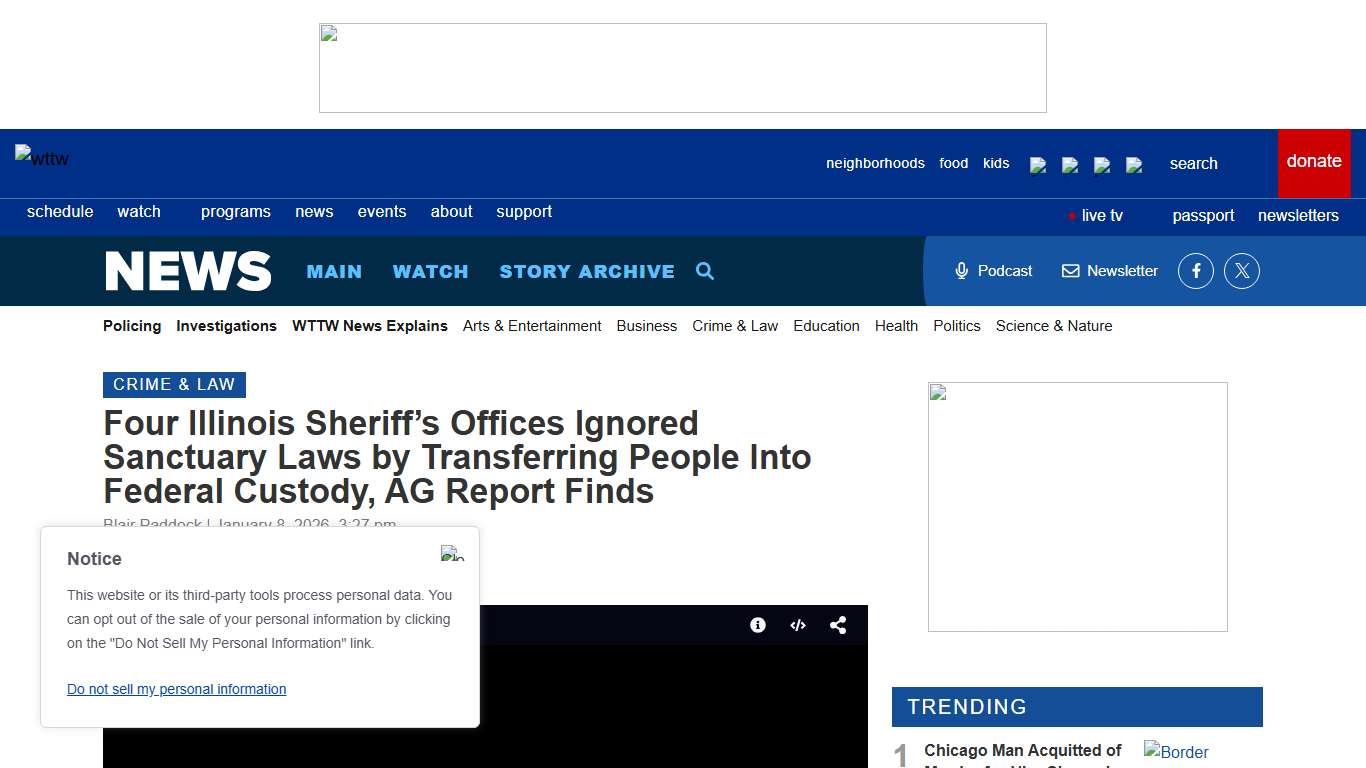This screenshot has height=768, width=1366.
Task: Click the Do not sell my personal information link
Action: click(x=176, y=689)
